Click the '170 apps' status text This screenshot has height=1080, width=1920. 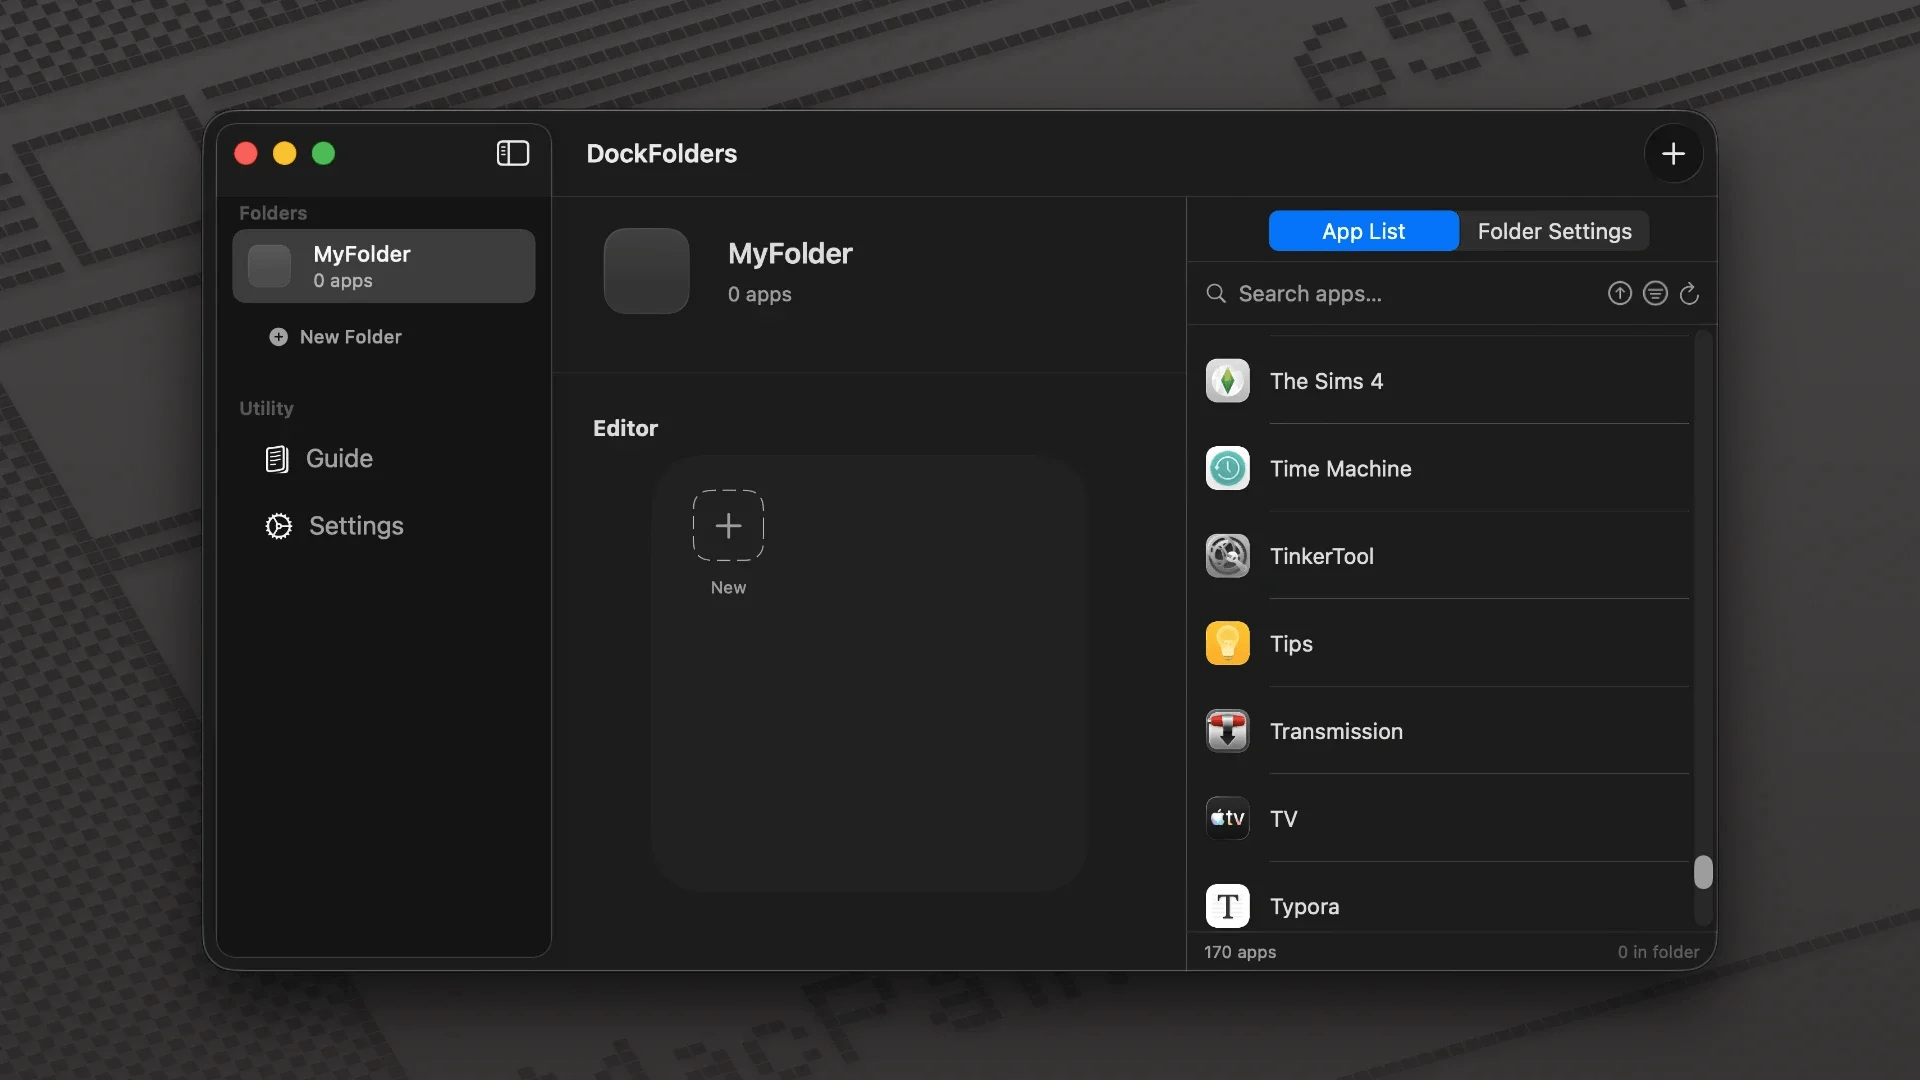click(x=1240, y=952)
